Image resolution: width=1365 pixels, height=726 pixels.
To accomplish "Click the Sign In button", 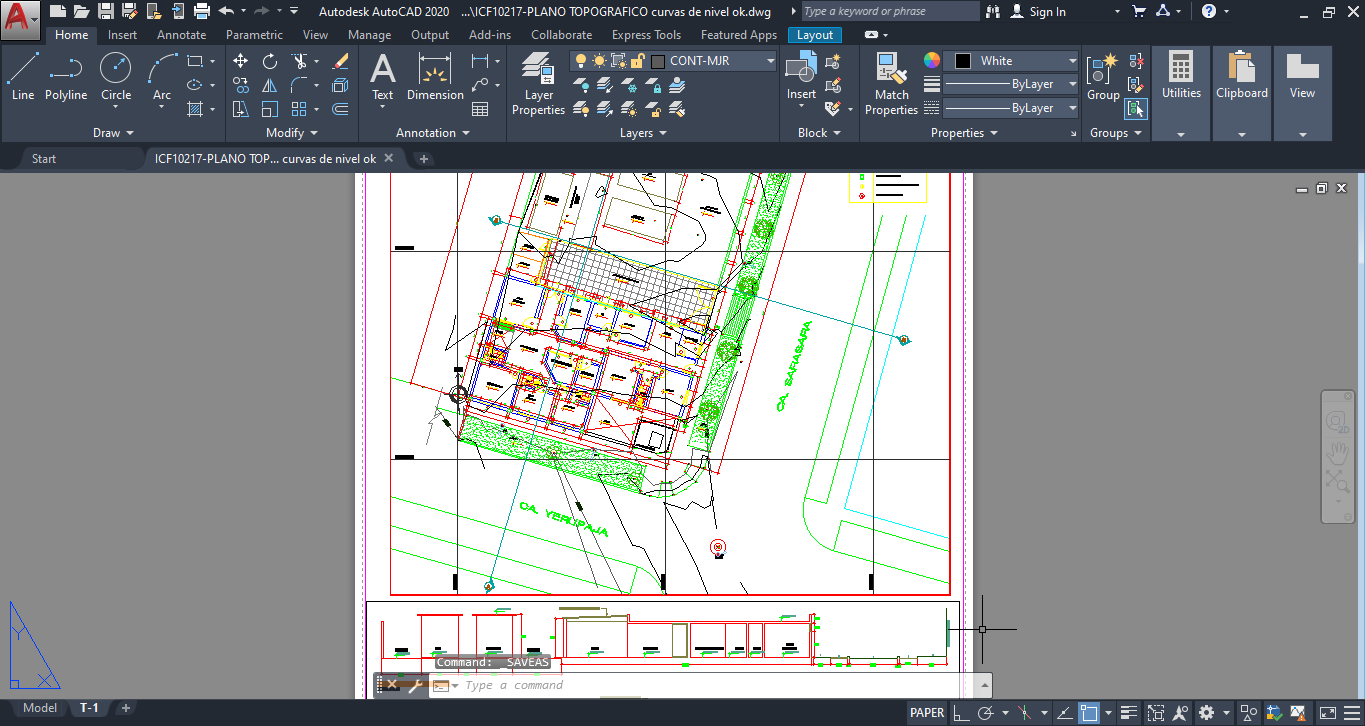I will 1038,12.
